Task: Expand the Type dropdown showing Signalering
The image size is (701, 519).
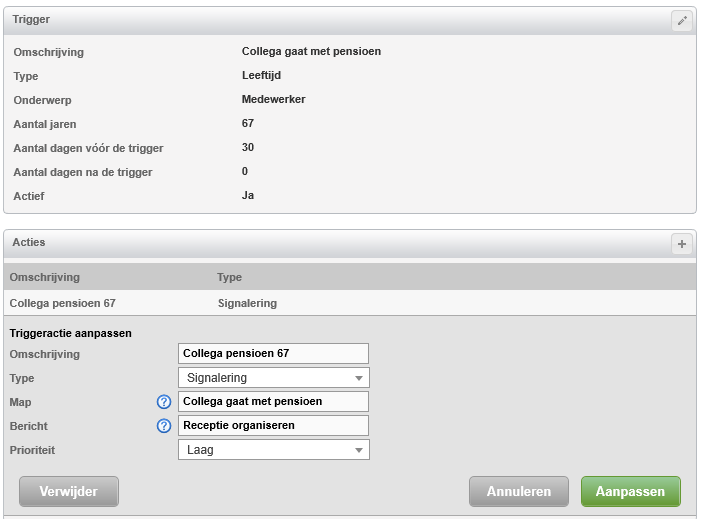Action: (274, 378)
